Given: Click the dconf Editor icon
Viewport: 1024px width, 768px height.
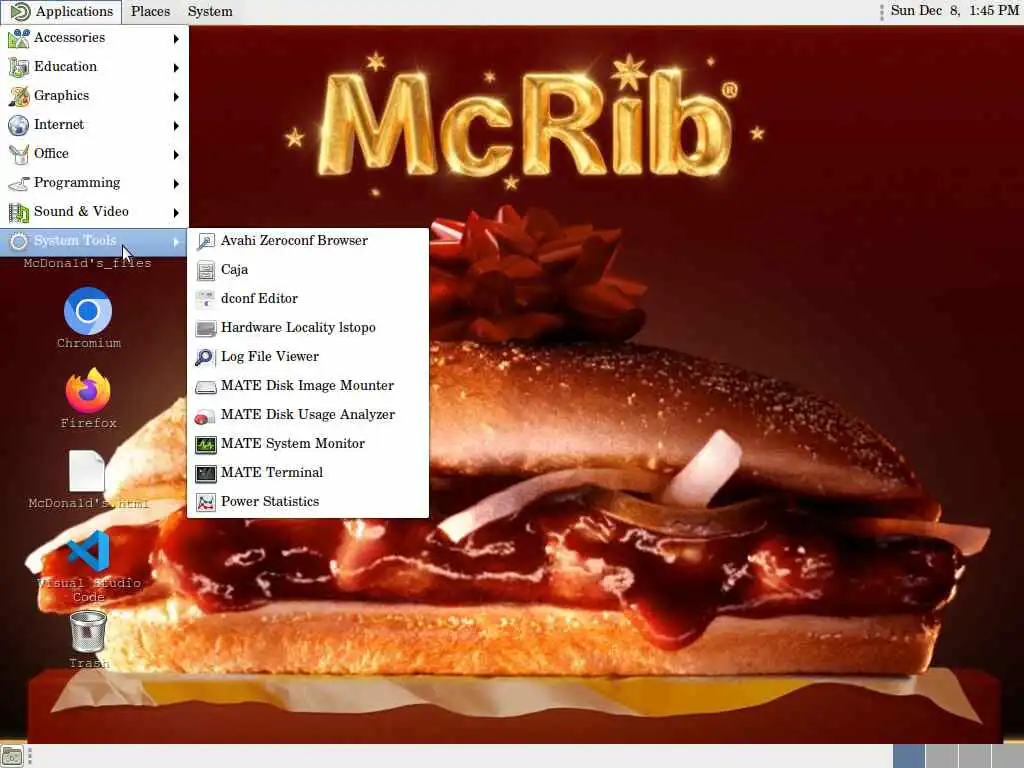Looking at the screenshot, I should 206,299.
